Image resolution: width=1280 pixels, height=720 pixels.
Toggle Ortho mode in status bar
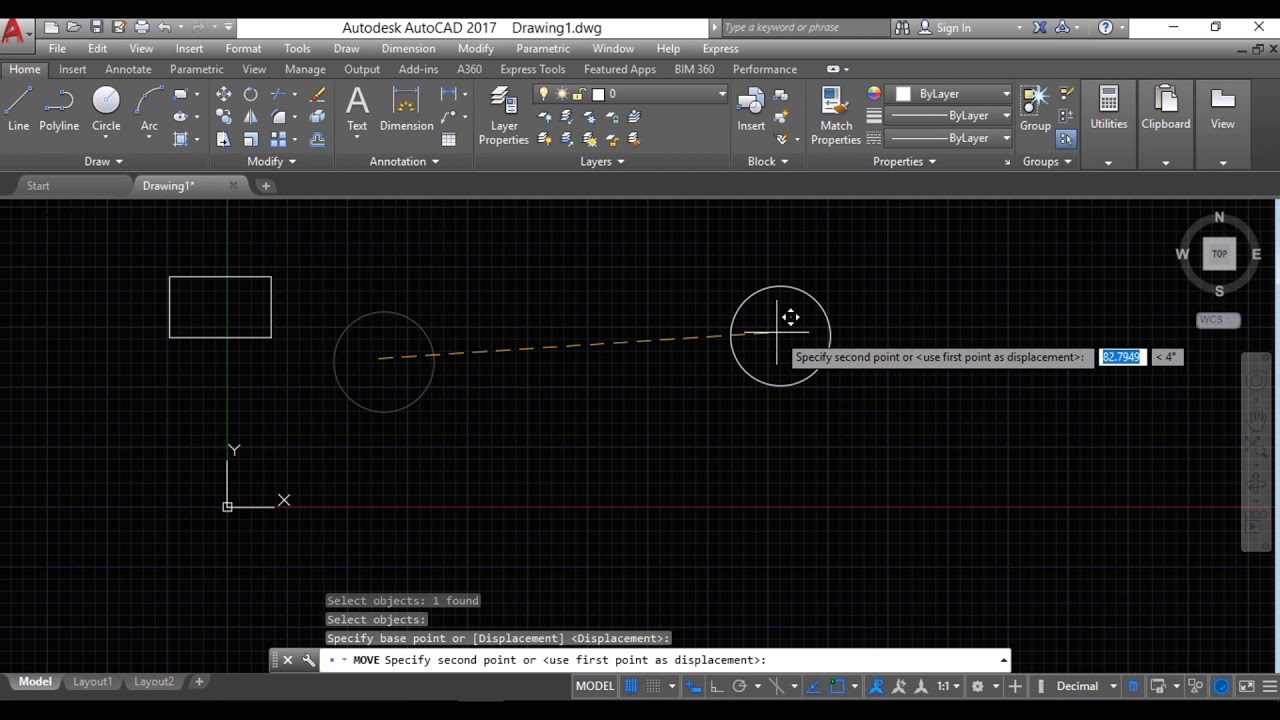pyautogui.click(x=716, y=686)
